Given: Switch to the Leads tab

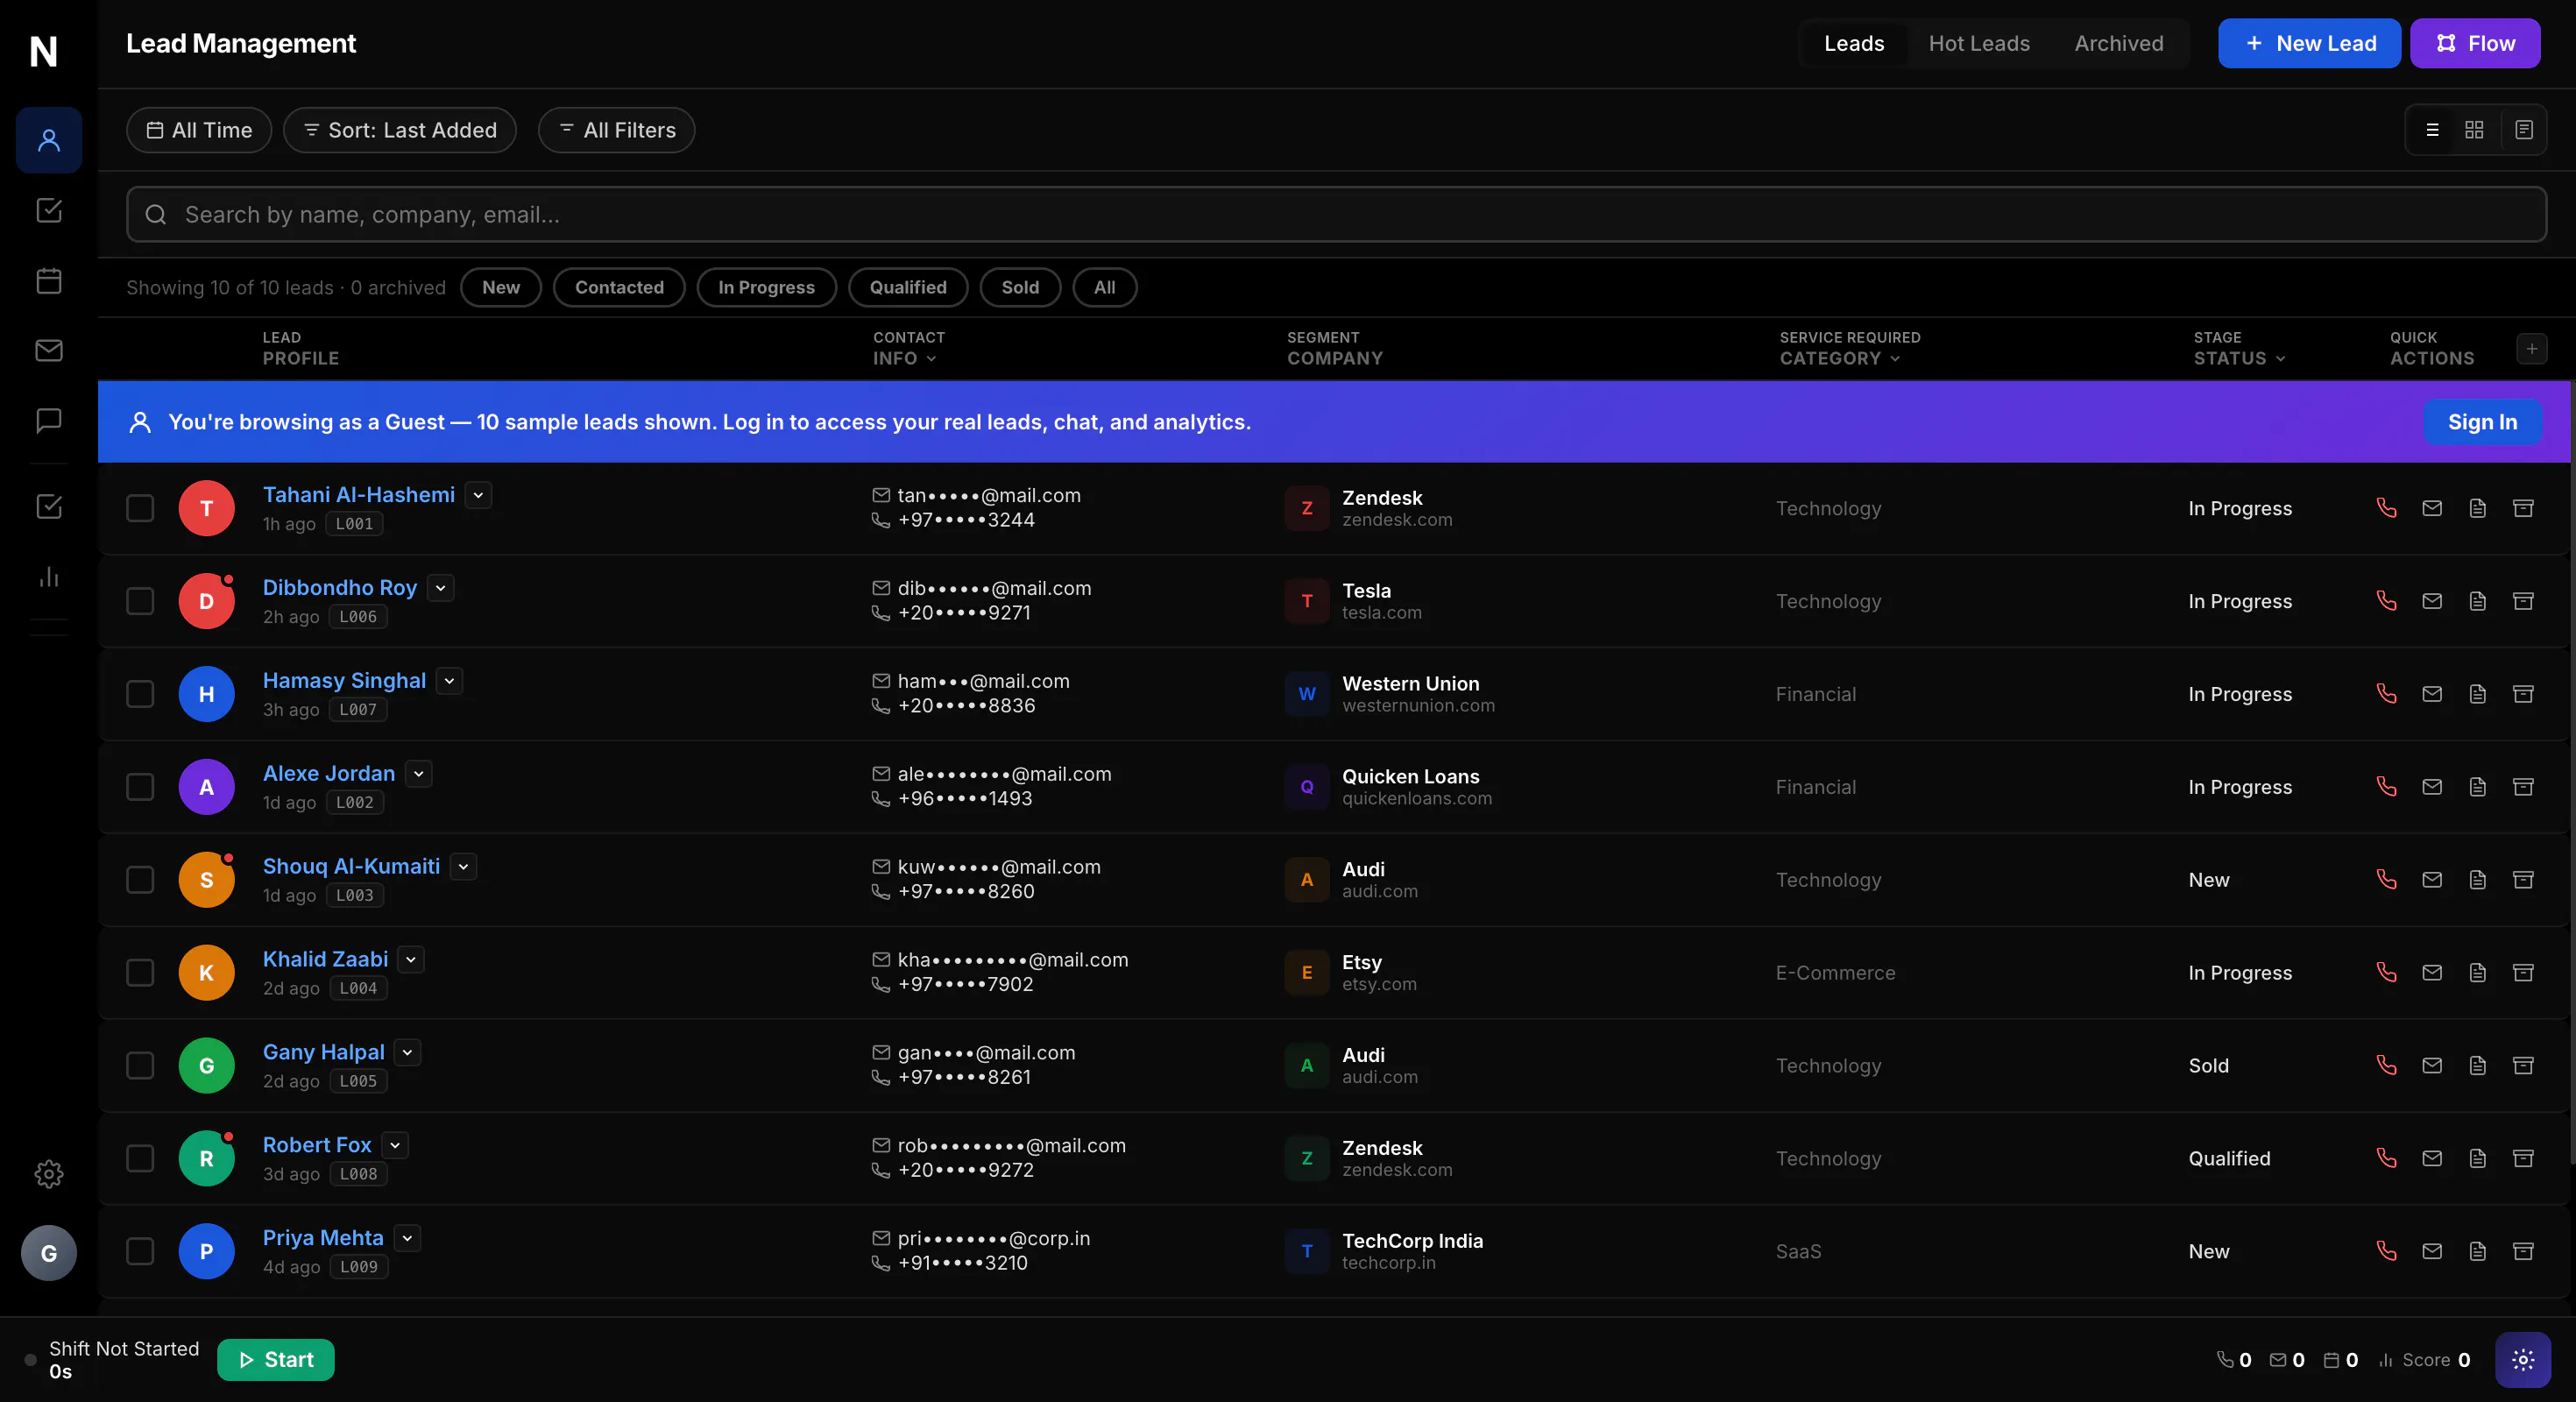Looking at the screenshot, I should point(1854,44).
